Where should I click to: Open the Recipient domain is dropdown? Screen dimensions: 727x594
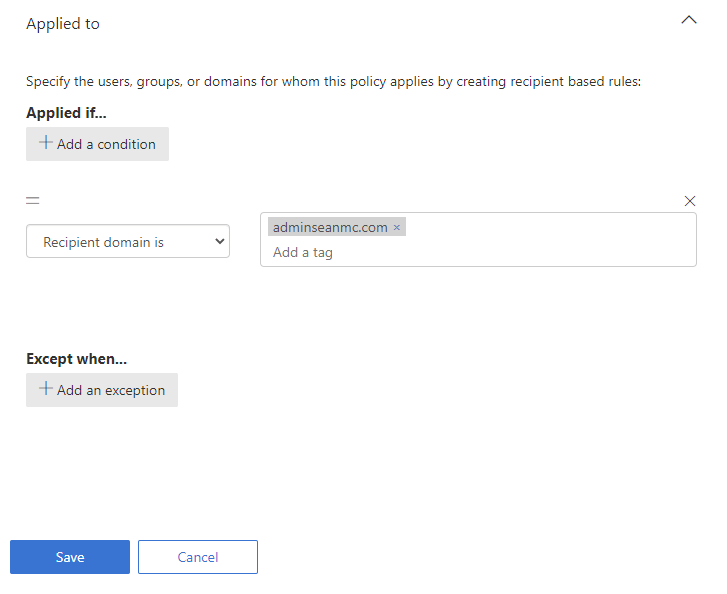127,242
